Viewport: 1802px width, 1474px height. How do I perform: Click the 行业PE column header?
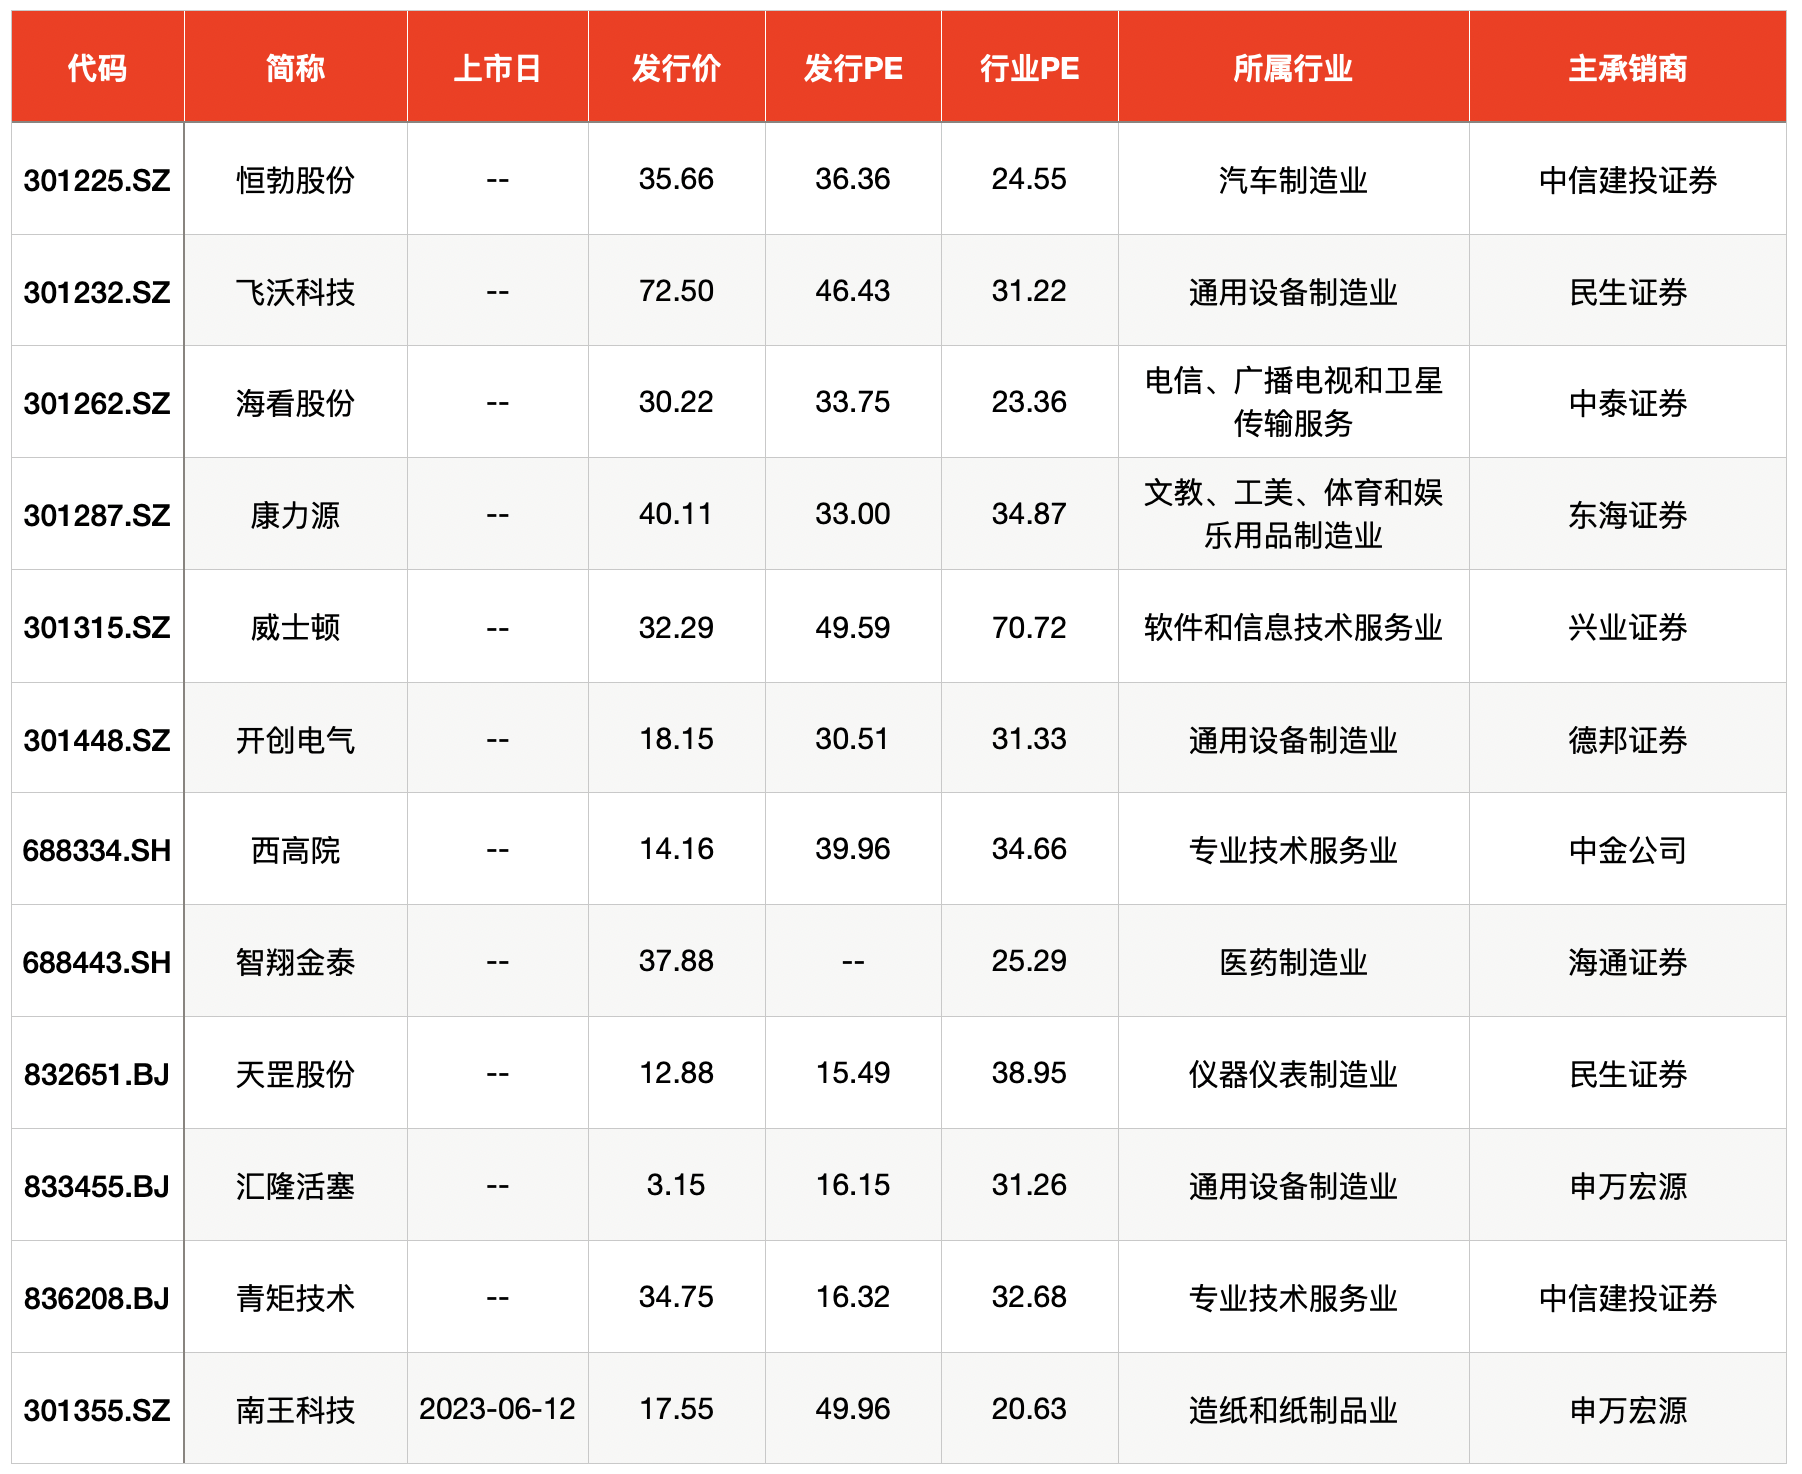1029,68
